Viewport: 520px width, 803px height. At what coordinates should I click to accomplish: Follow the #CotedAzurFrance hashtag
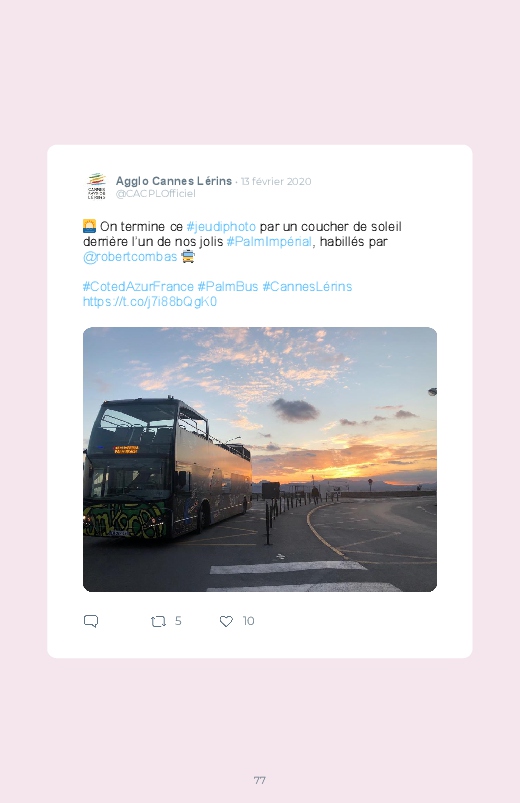click(x=138, y=286)
